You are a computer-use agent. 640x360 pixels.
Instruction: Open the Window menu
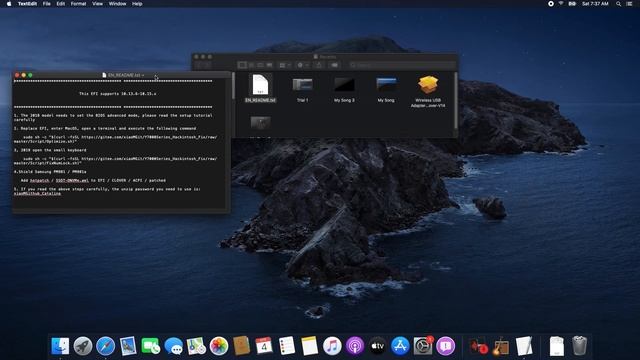click(x=118, y=4)
